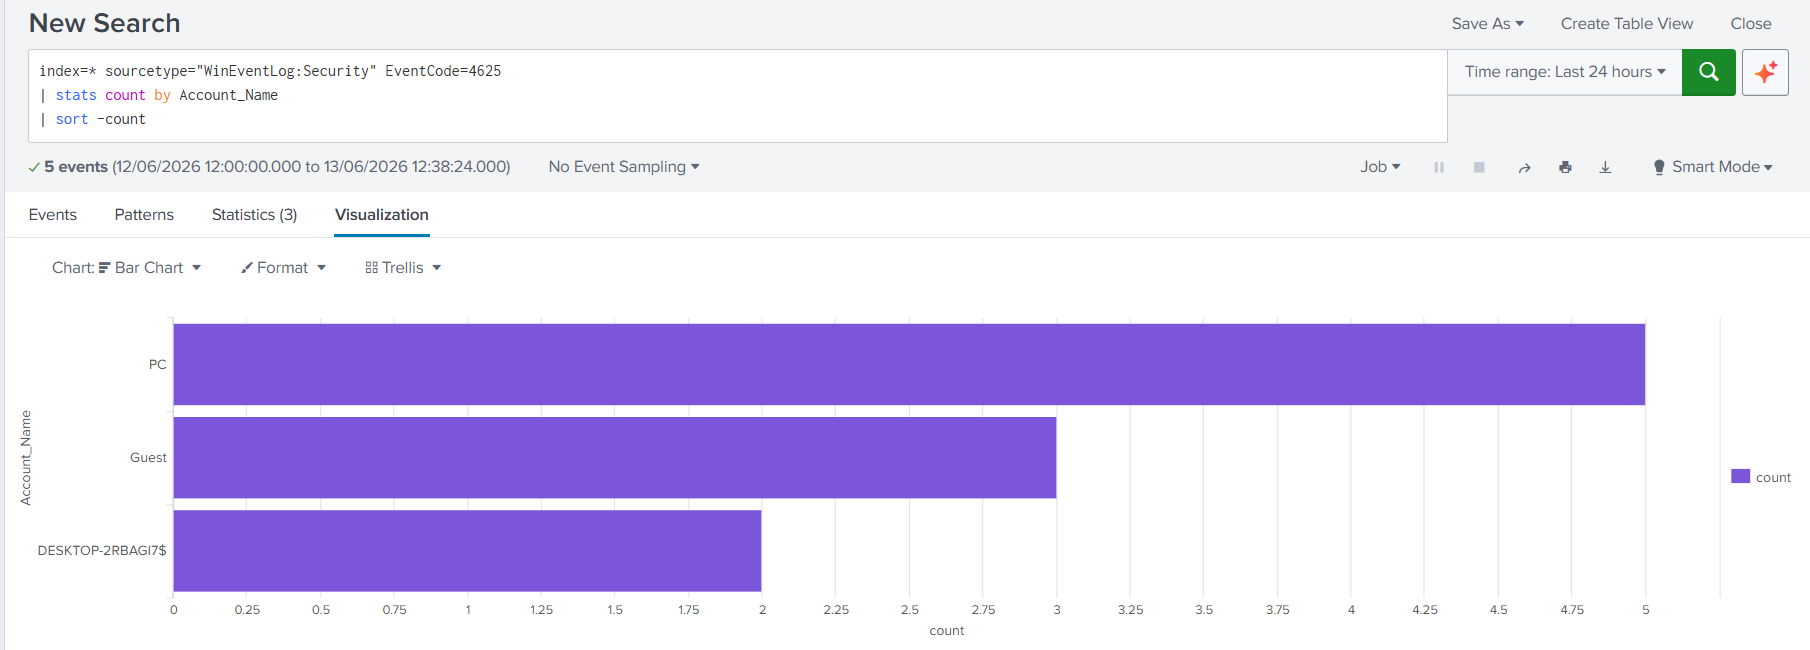Open the No Event Sampling dropdown
This screenshot has height=650, width=1810.
(624, 167)
